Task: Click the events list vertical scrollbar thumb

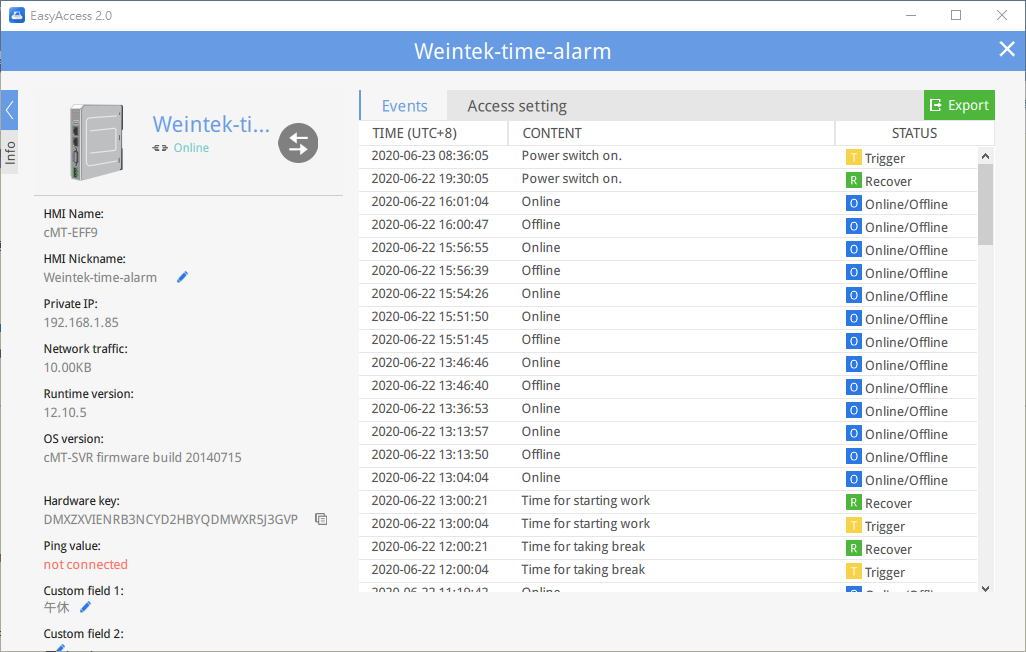Action: (985, 204)
